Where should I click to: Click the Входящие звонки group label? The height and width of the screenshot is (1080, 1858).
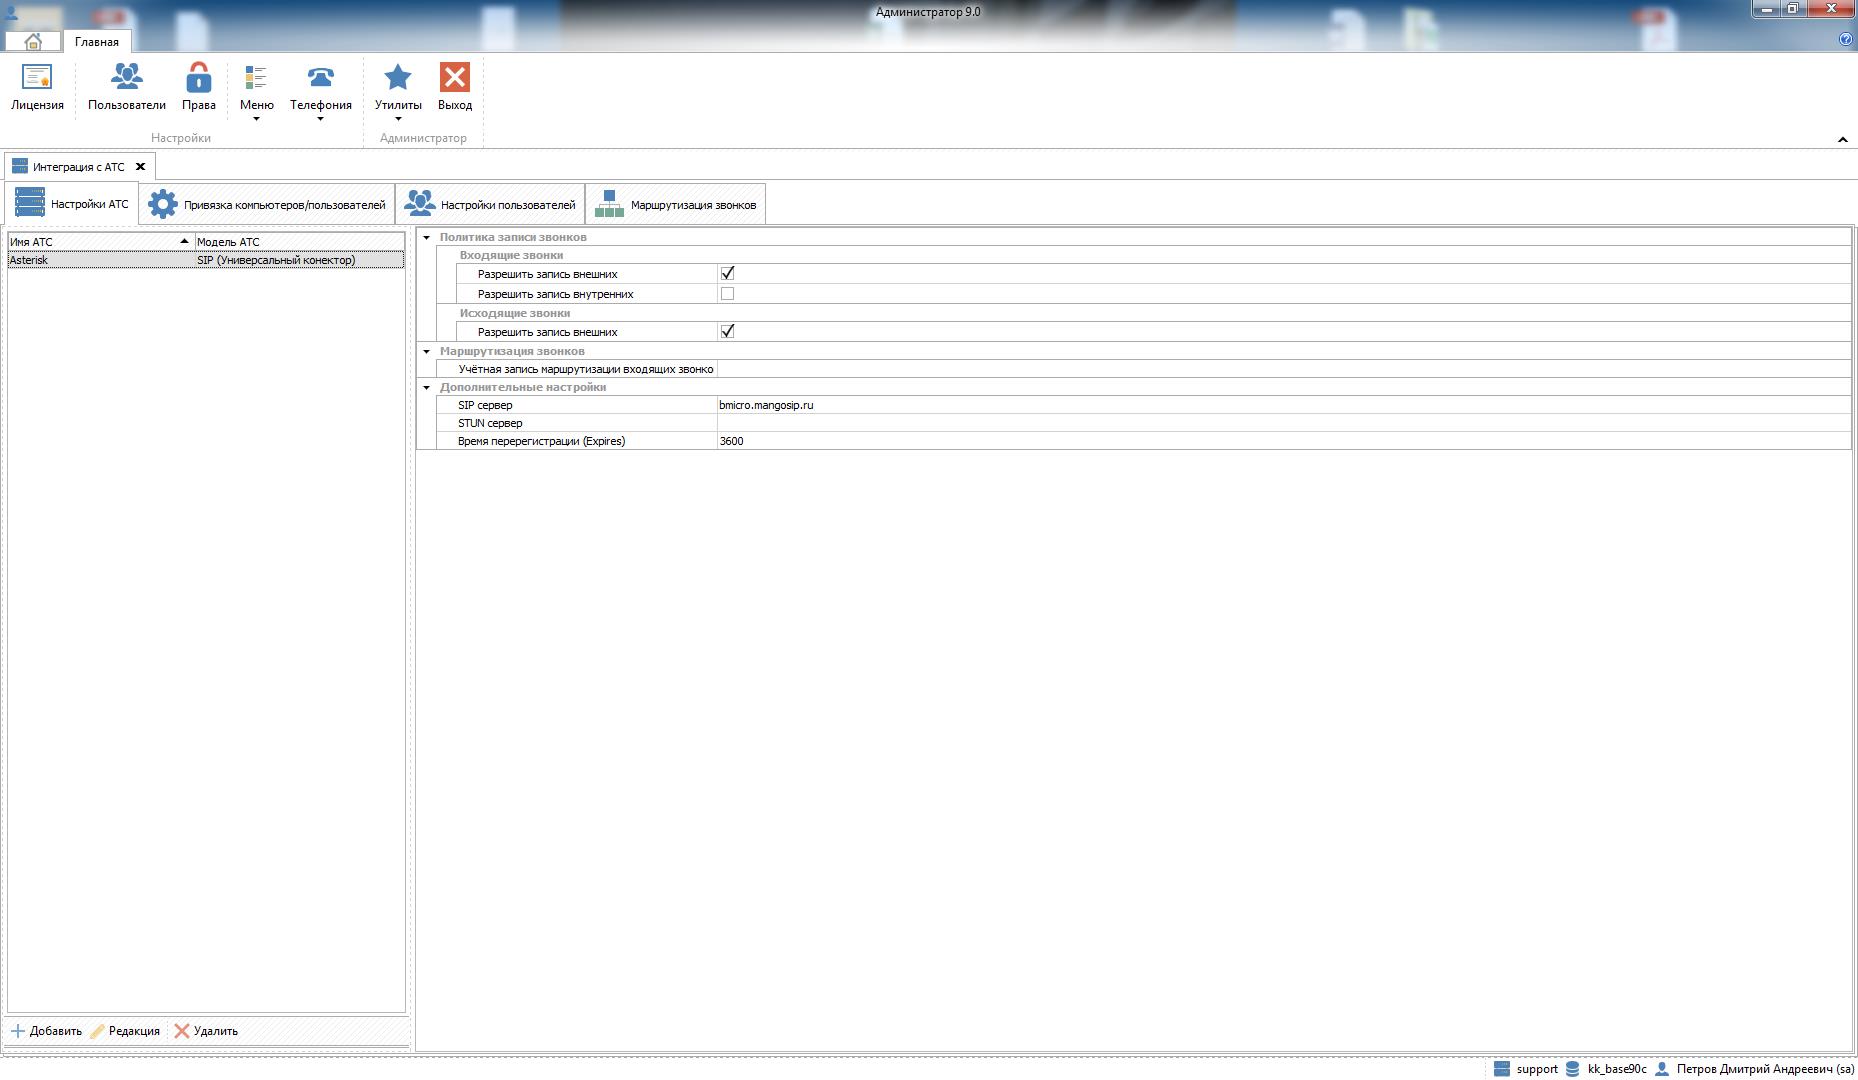[x=511, y=255]
